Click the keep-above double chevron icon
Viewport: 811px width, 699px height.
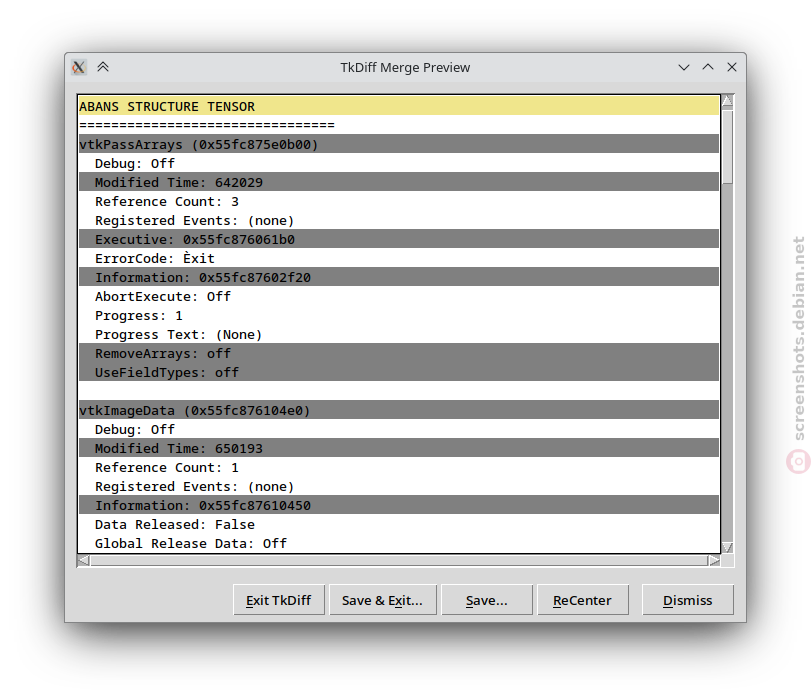click(103, 67)
